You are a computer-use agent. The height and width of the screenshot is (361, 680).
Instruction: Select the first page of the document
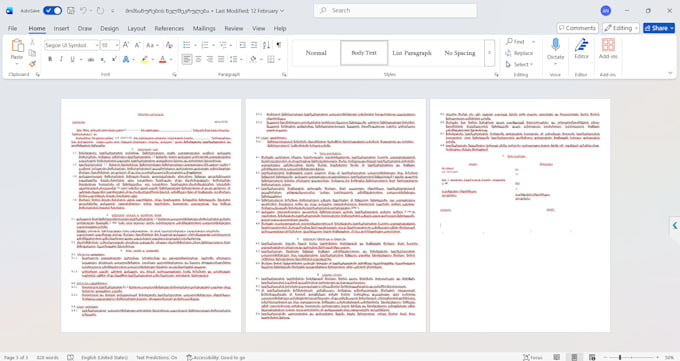point(151,216)
